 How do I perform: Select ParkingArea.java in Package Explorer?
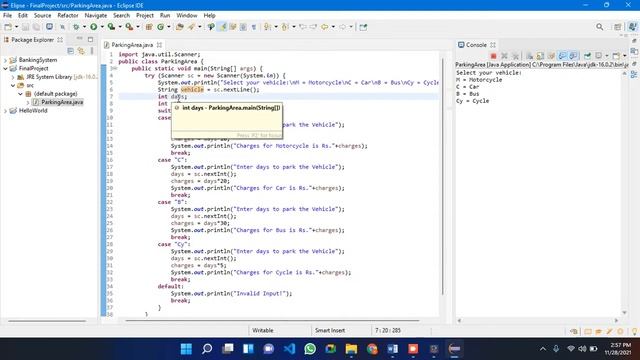pos(62,102)
